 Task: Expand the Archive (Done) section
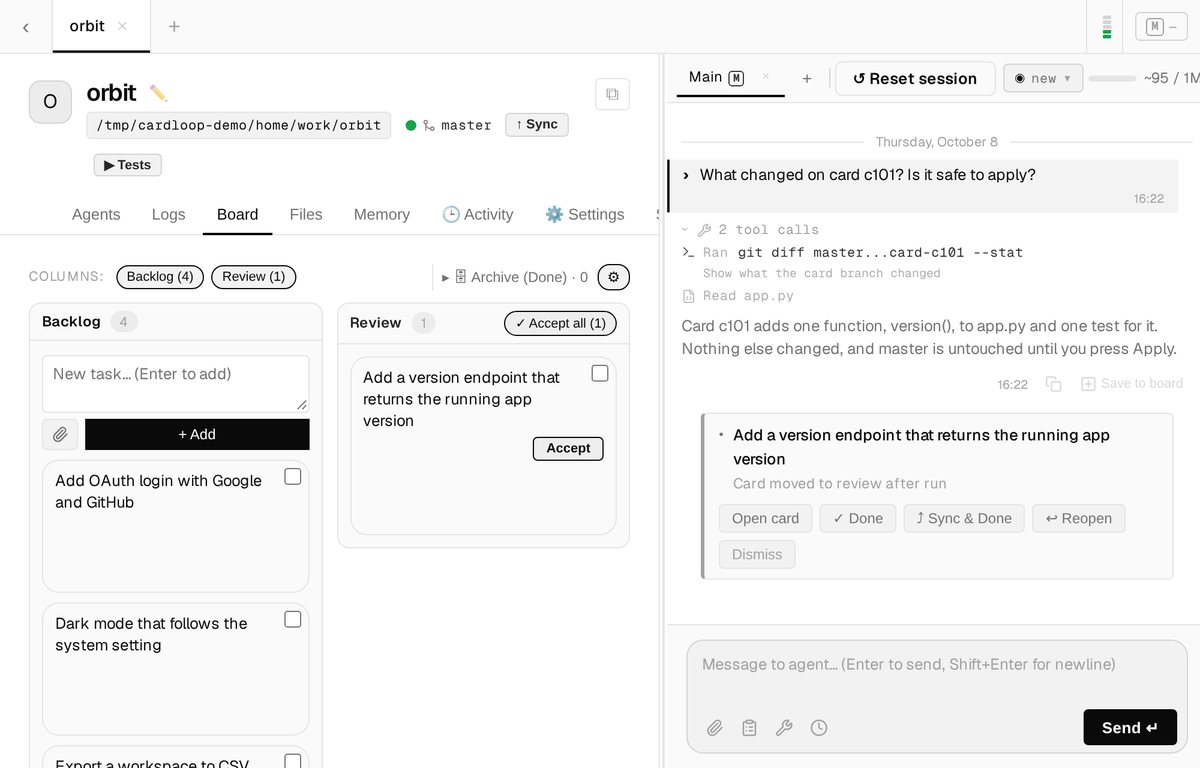point(515,277)
